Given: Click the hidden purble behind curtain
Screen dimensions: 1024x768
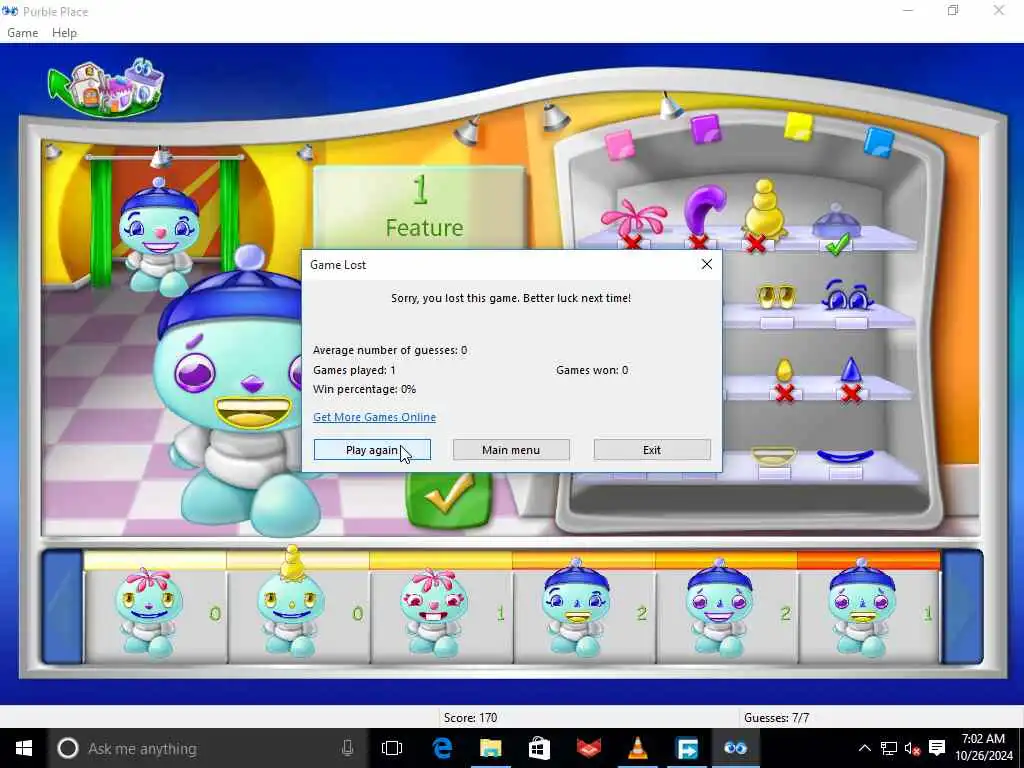Looking at the screenshot, I should click(x=159, y=235).
